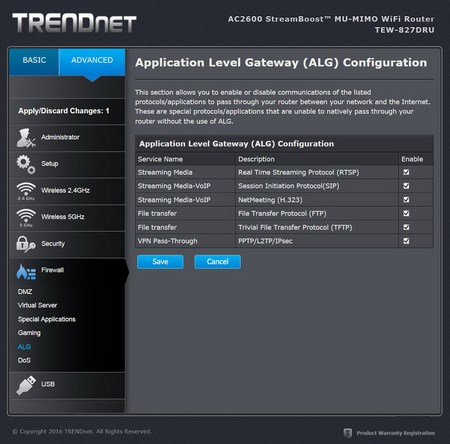Select the ADVANCED tab

click(92, 60)
